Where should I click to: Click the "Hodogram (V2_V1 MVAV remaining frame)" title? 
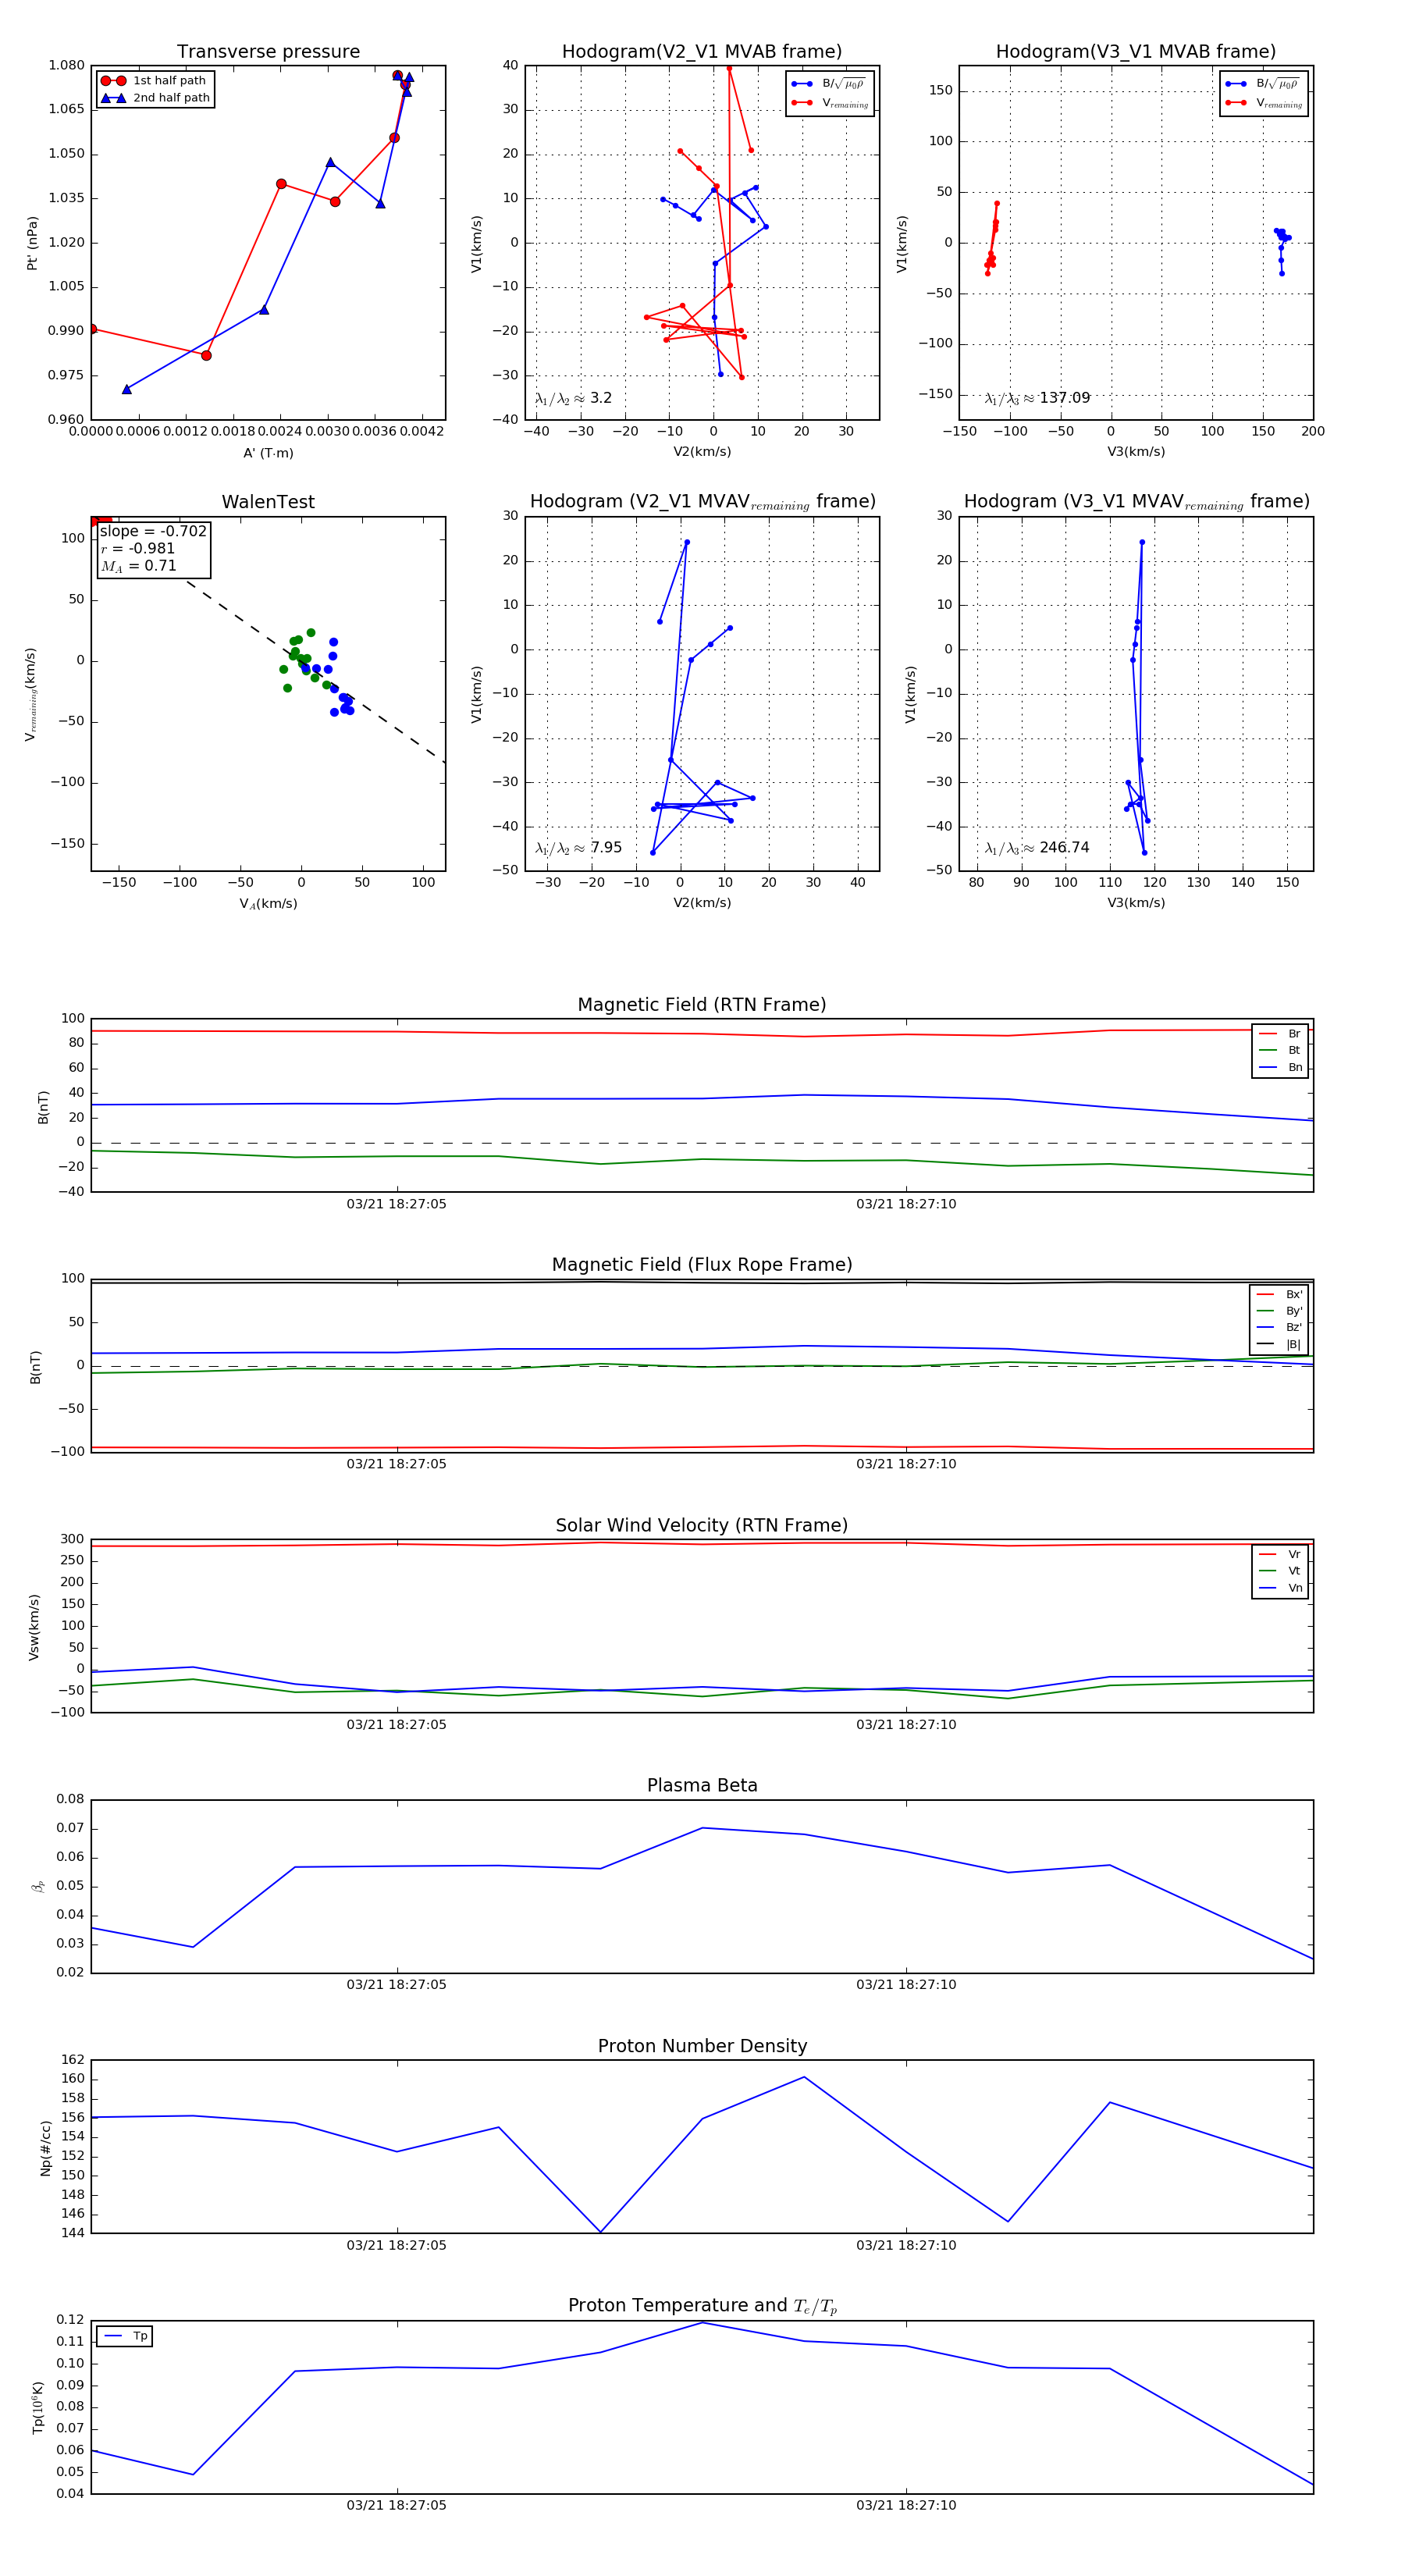click(702, 502)
